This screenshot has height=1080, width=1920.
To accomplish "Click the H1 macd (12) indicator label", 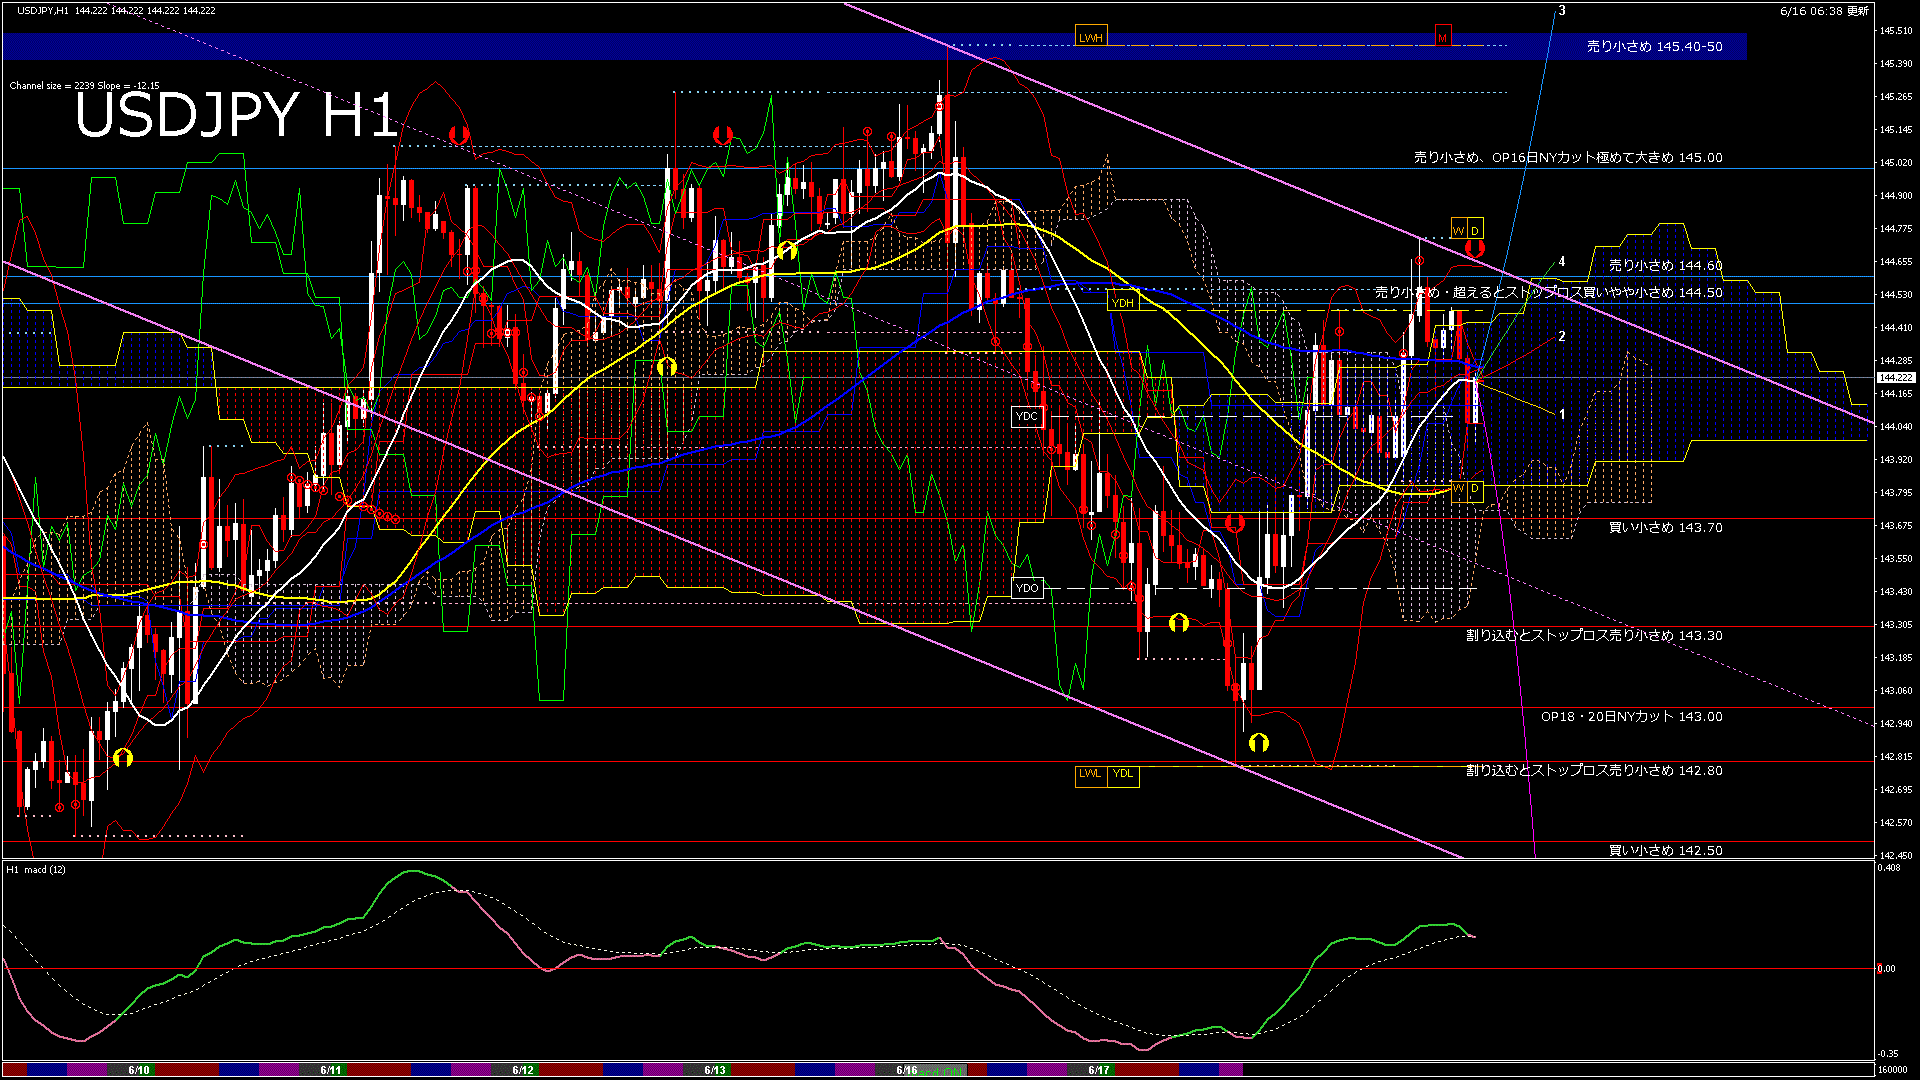I will point(37,869).
